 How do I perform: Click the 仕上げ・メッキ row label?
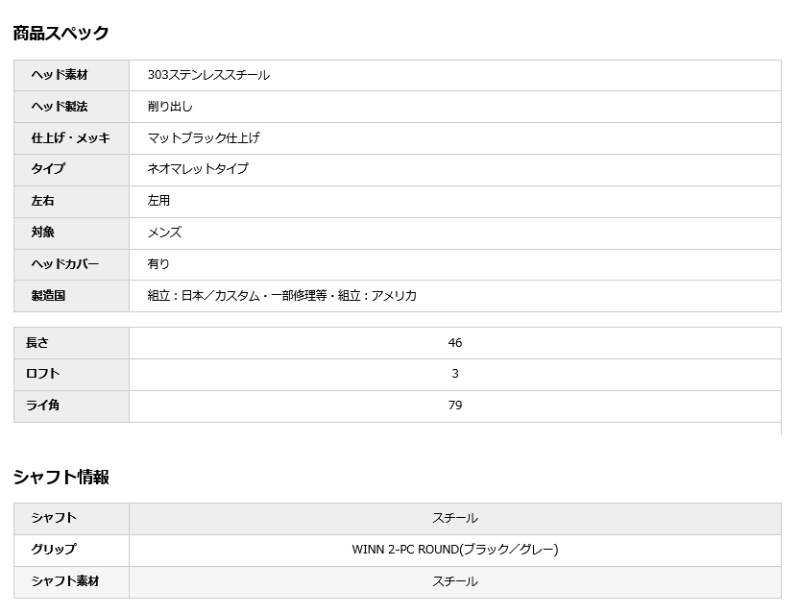[x=71, y=138]
